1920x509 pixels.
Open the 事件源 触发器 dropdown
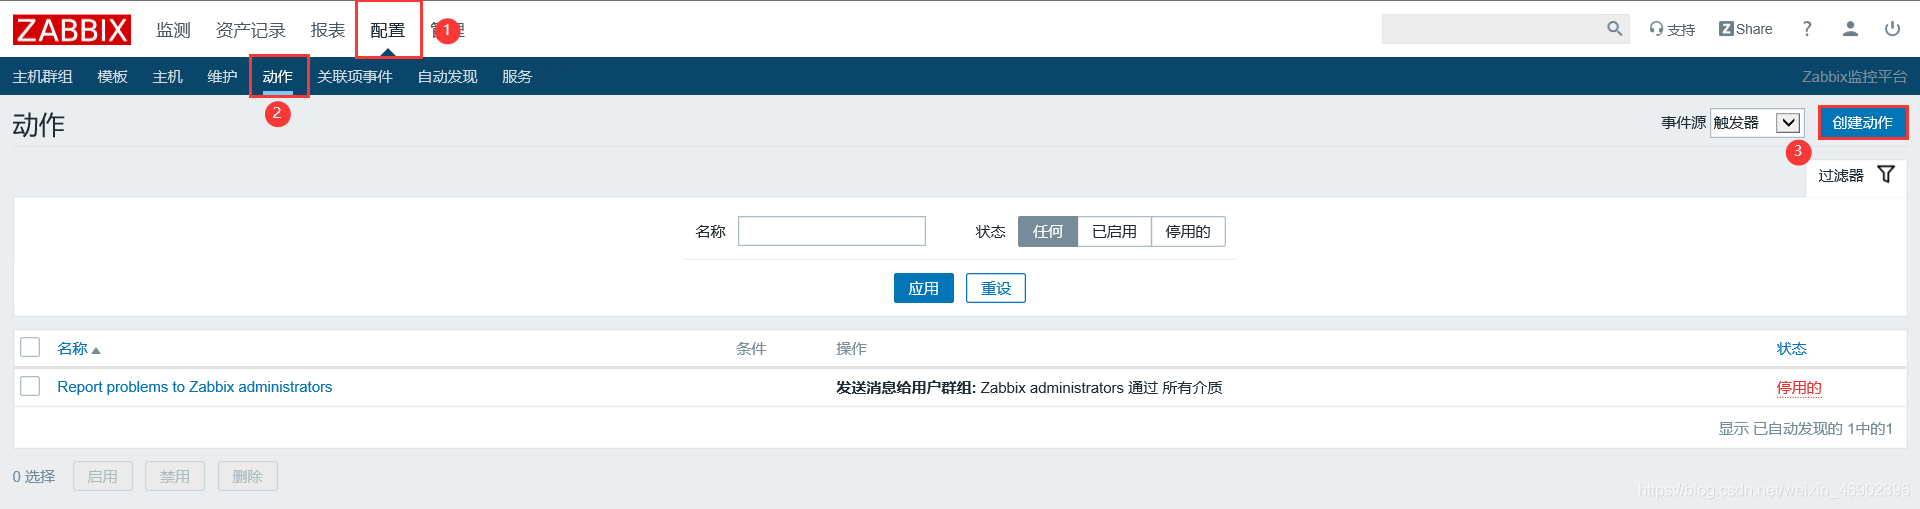point(1757,122)
